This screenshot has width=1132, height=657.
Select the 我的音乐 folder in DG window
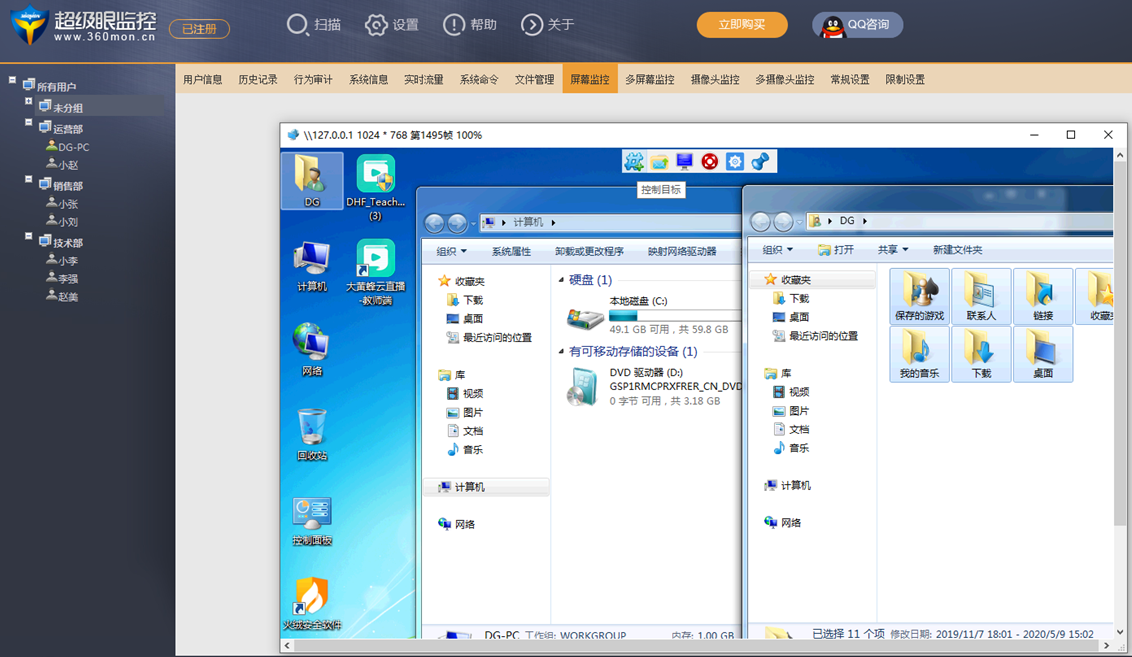[919, 354]
